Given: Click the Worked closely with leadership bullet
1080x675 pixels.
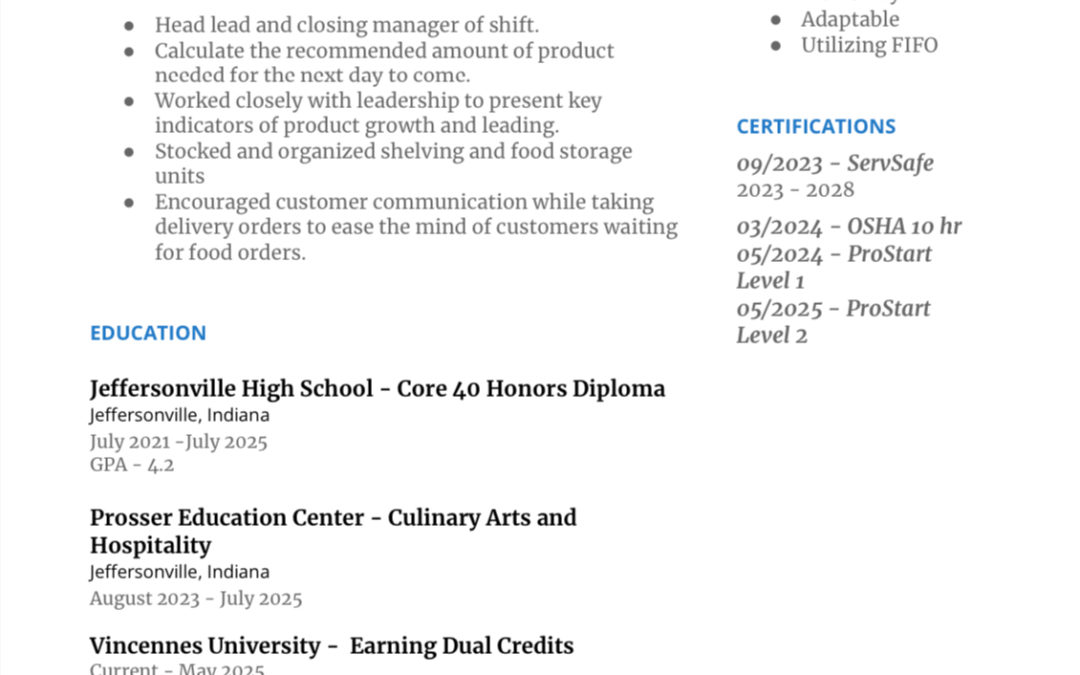Looking at the screenshot, I should tap(378, 100).
